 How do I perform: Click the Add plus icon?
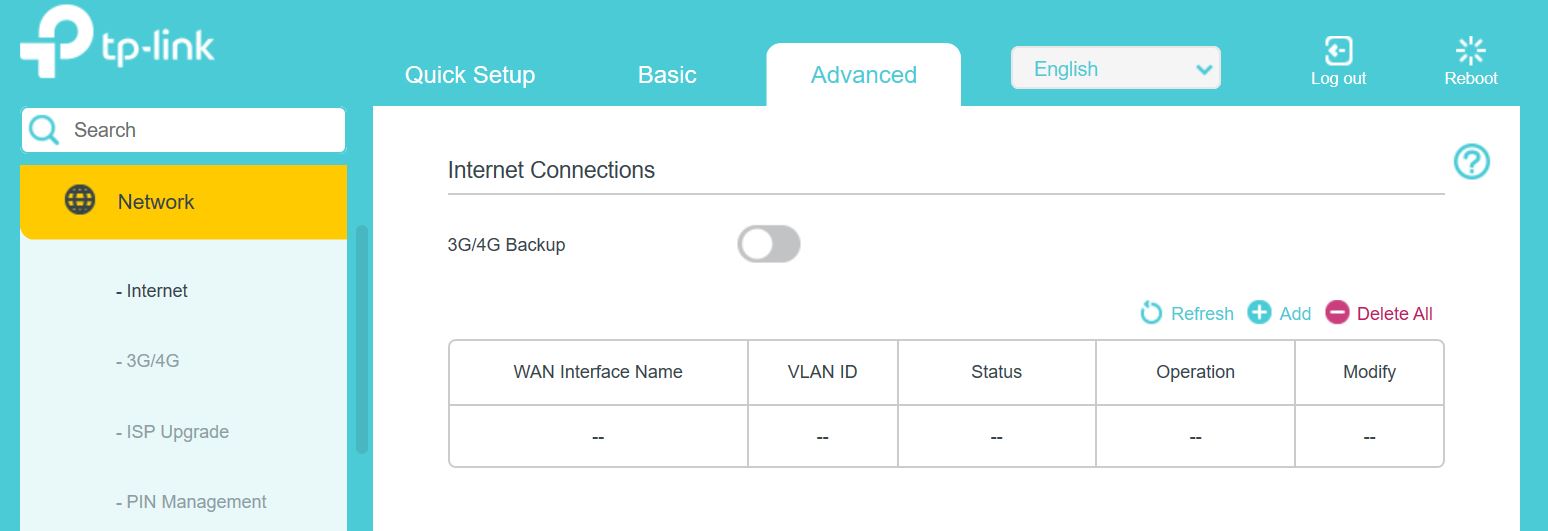(1259, 313)
